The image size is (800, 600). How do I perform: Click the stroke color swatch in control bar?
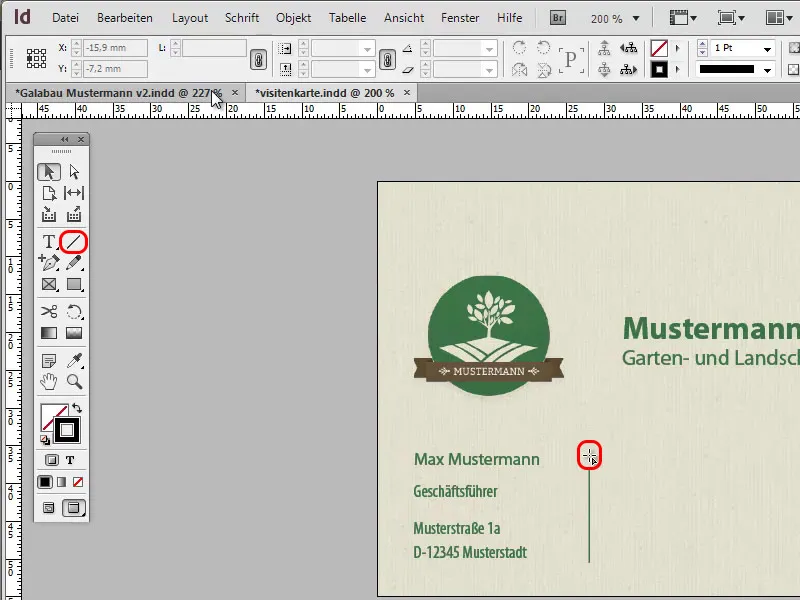(x=659, y=69)
